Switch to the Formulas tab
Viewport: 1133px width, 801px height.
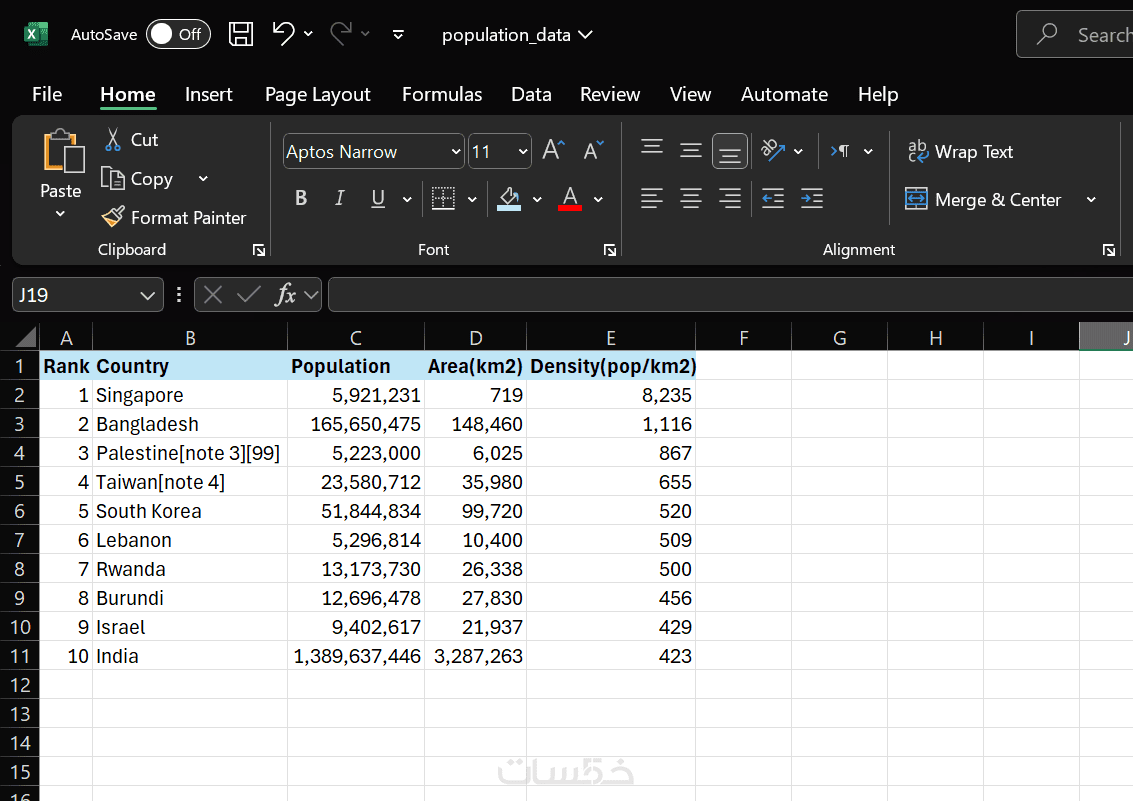[x=442, y=94]
